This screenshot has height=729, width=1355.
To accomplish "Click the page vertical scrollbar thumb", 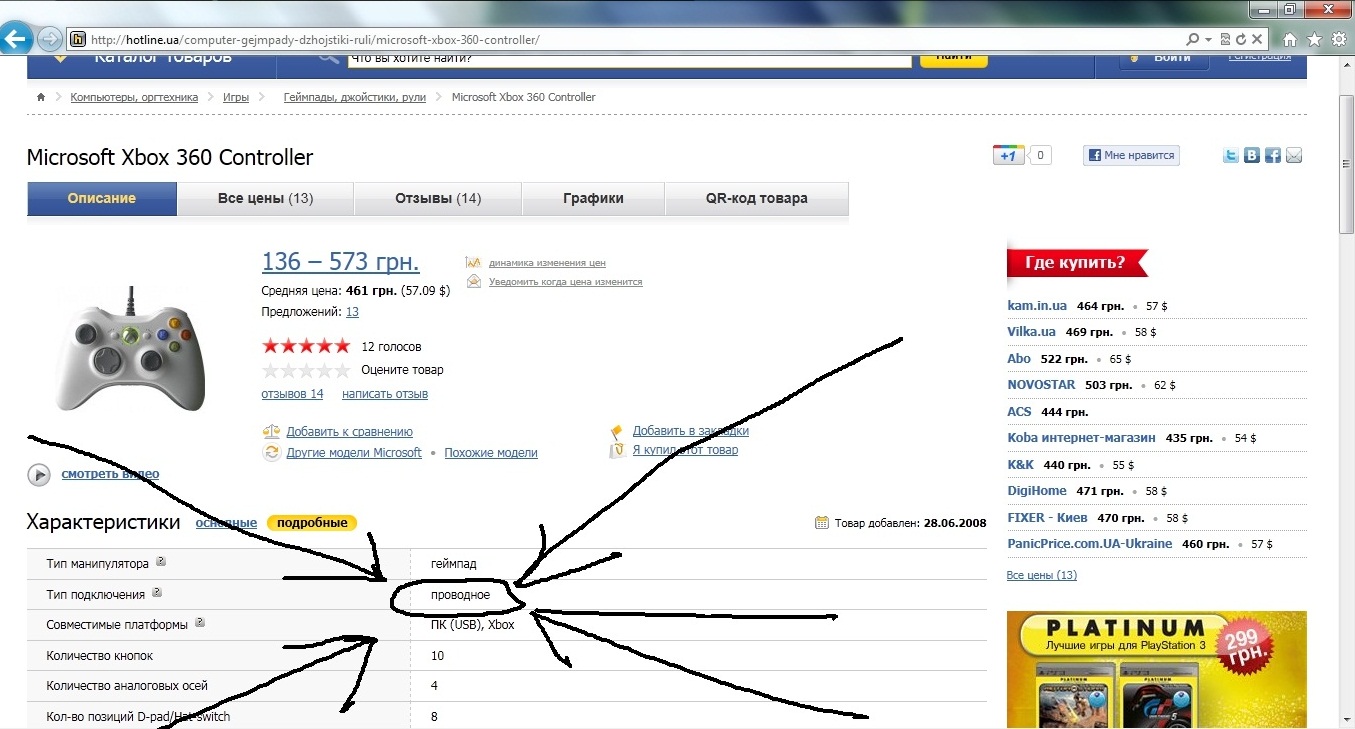I will pyautogui.click(x=1346, y=150).
